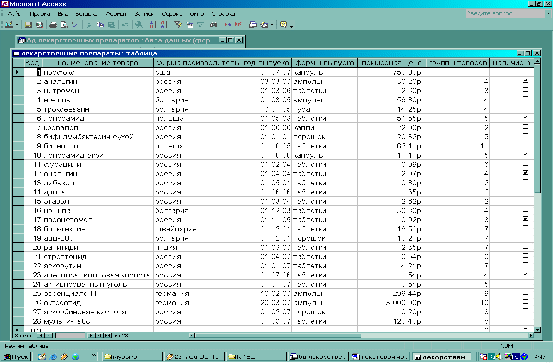Click the horizontal scrollbar of the table
The image size is (554, 363).
tap(361, 335)
